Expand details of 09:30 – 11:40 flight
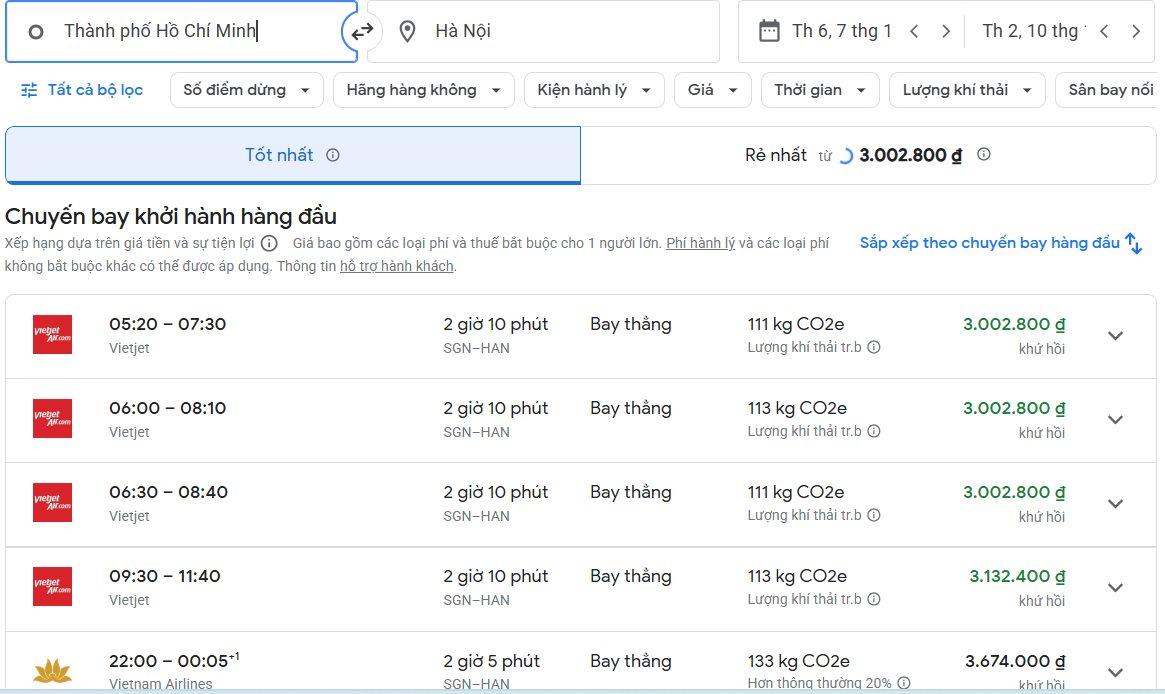Viewport: 1165px width, 694px height. (x=1115, y=588)
